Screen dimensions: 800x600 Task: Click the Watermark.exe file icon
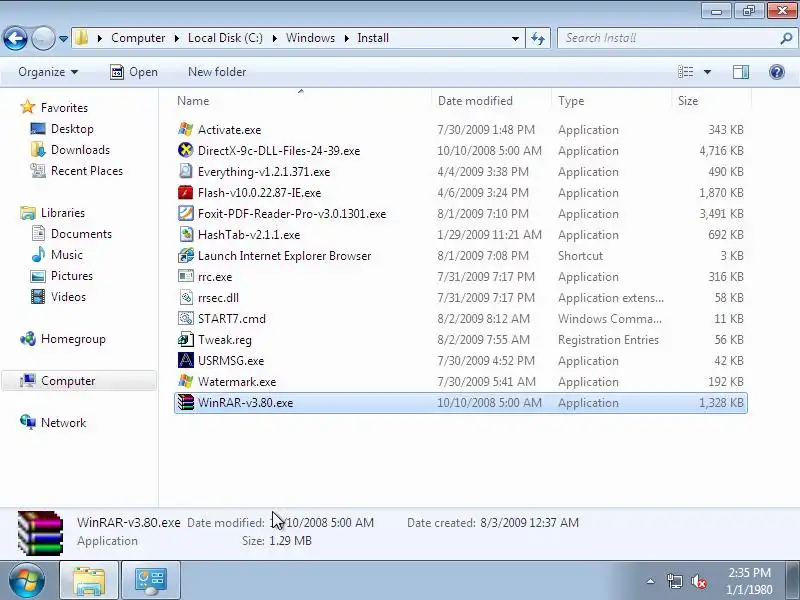point(186,381)
